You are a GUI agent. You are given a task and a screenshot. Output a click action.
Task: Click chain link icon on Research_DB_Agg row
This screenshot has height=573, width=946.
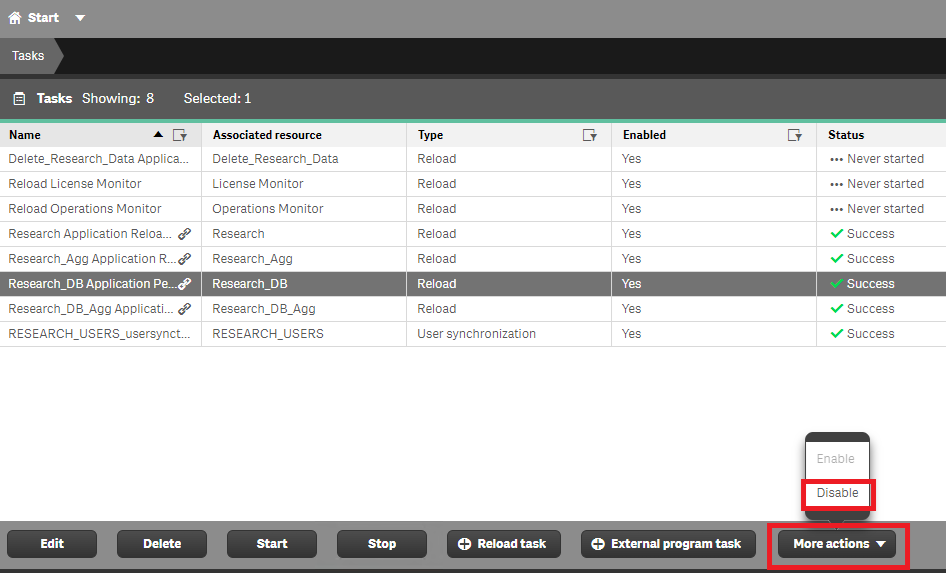coord(185,309)
